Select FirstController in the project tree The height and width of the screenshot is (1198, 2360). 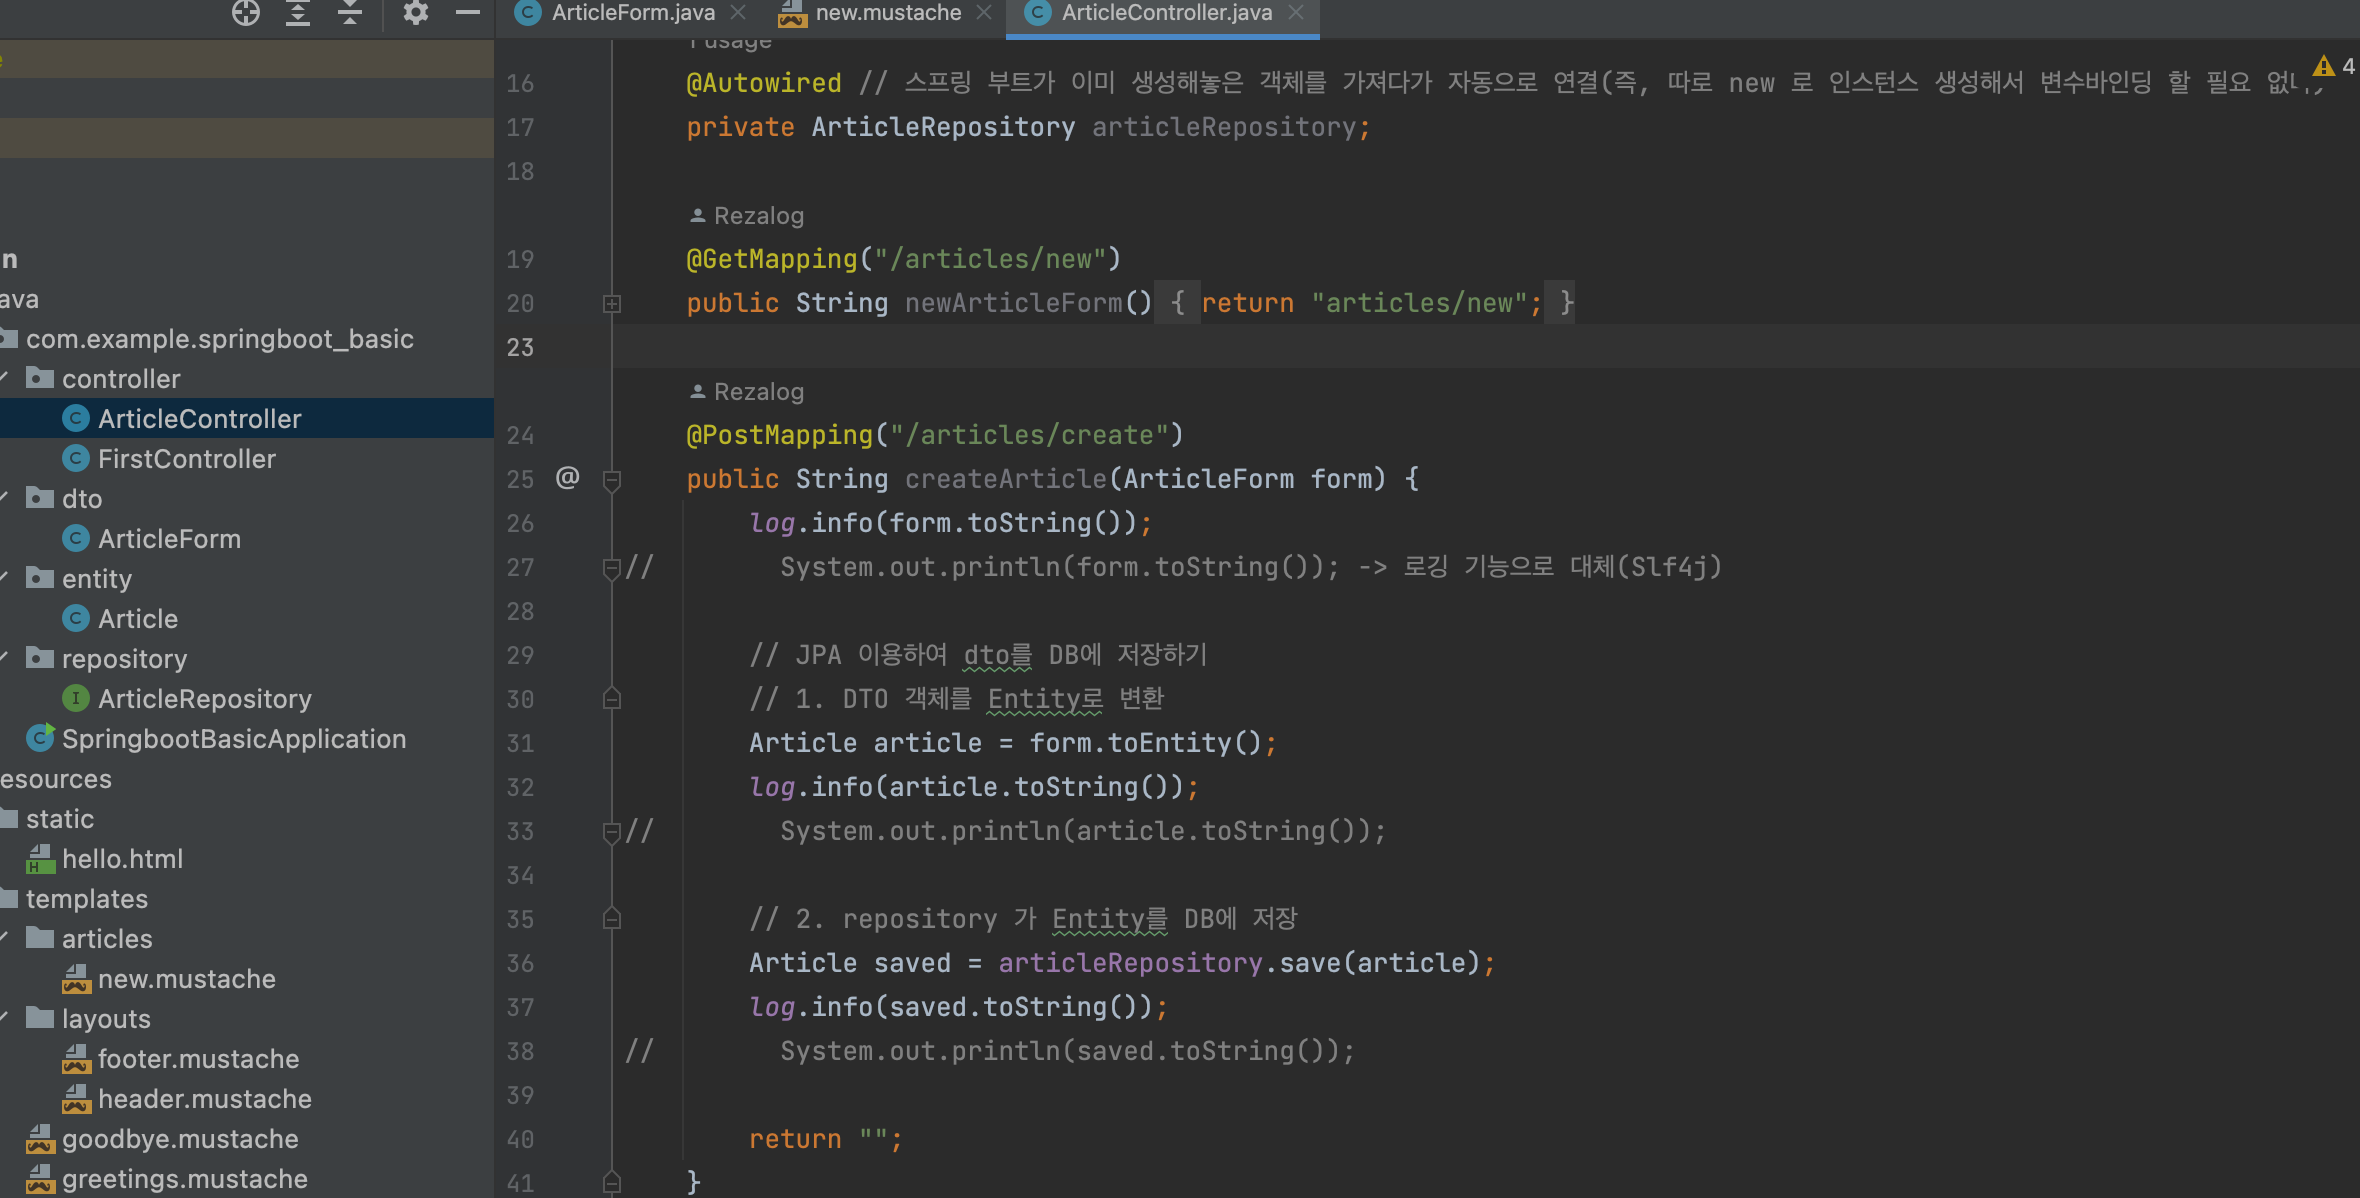[x=186, y=459]
